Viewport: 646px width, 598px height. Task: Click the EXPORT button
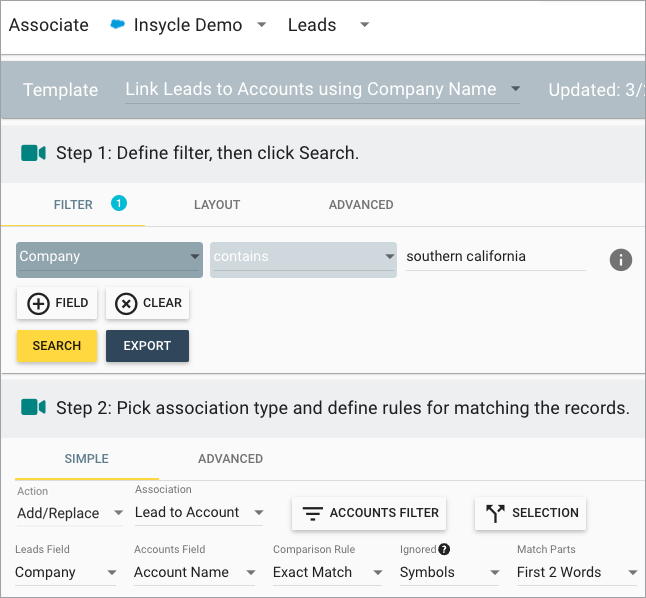147,346
